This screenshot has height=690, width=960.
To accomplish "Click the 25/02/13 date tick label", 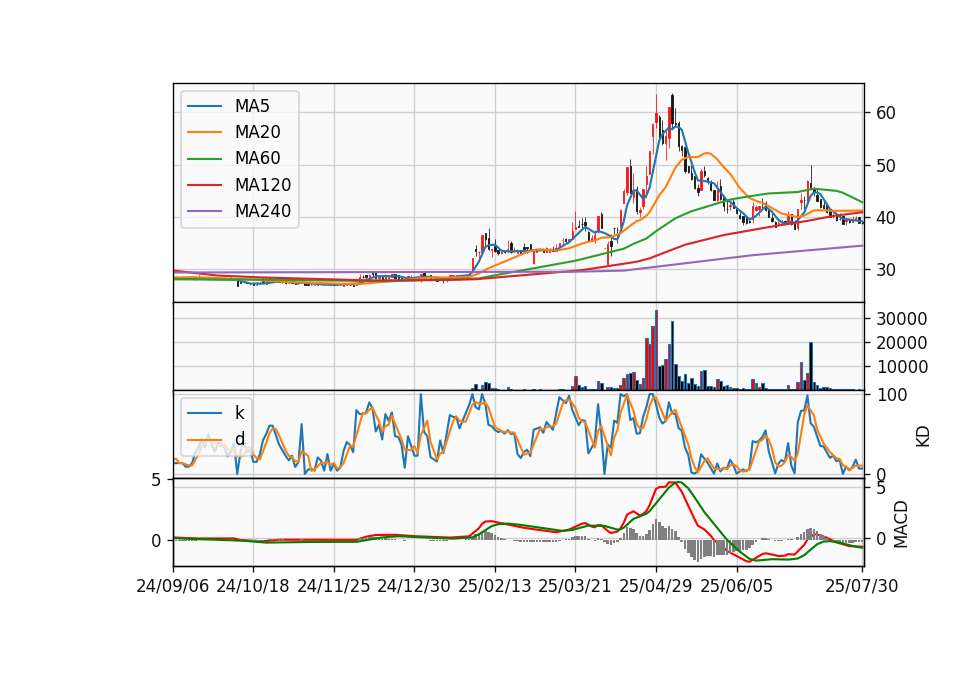I will pos(495,586).
